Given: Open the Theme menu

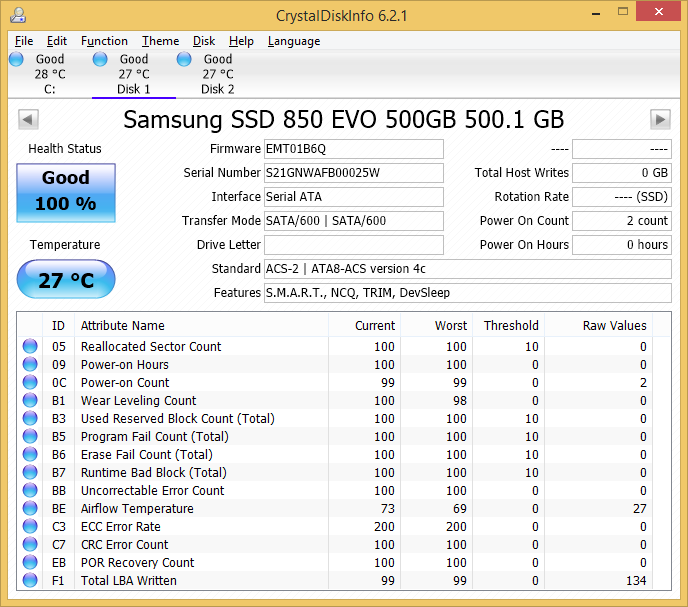Looking at the screenshot, I should [160, 41].
